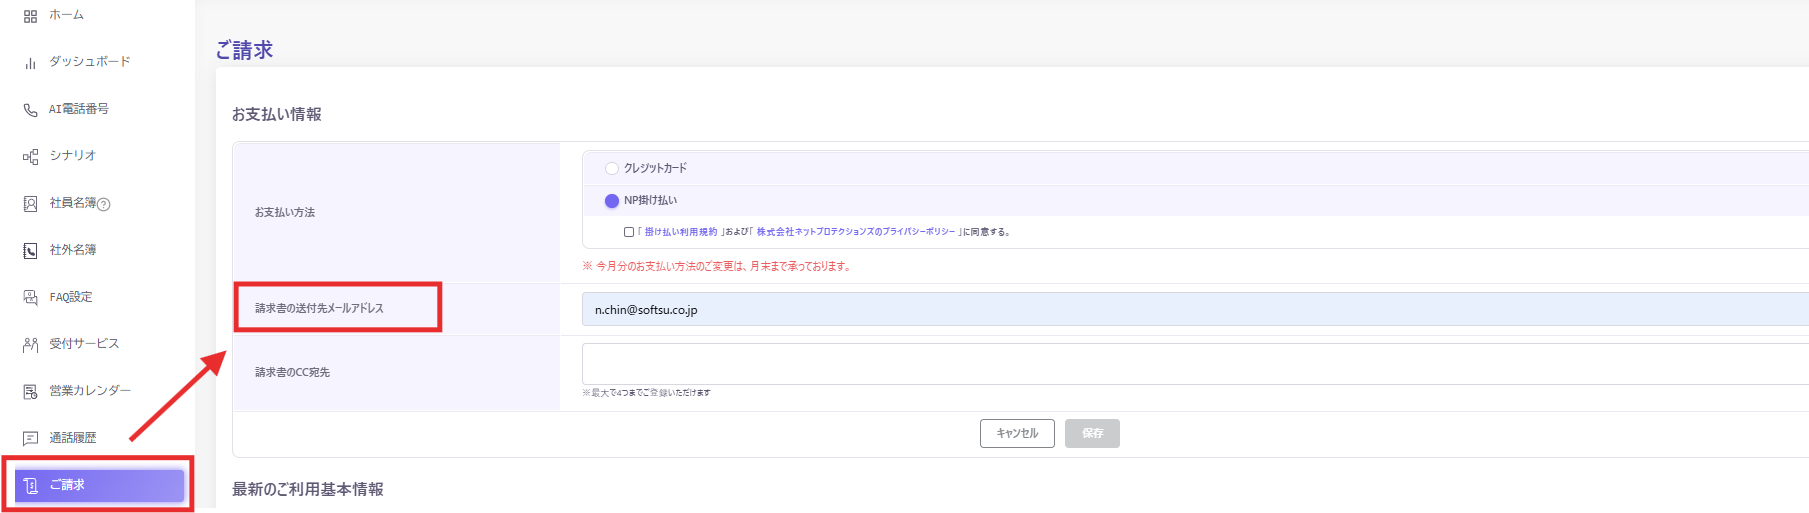Select the クレジットカード radio button

coord(612,168)
